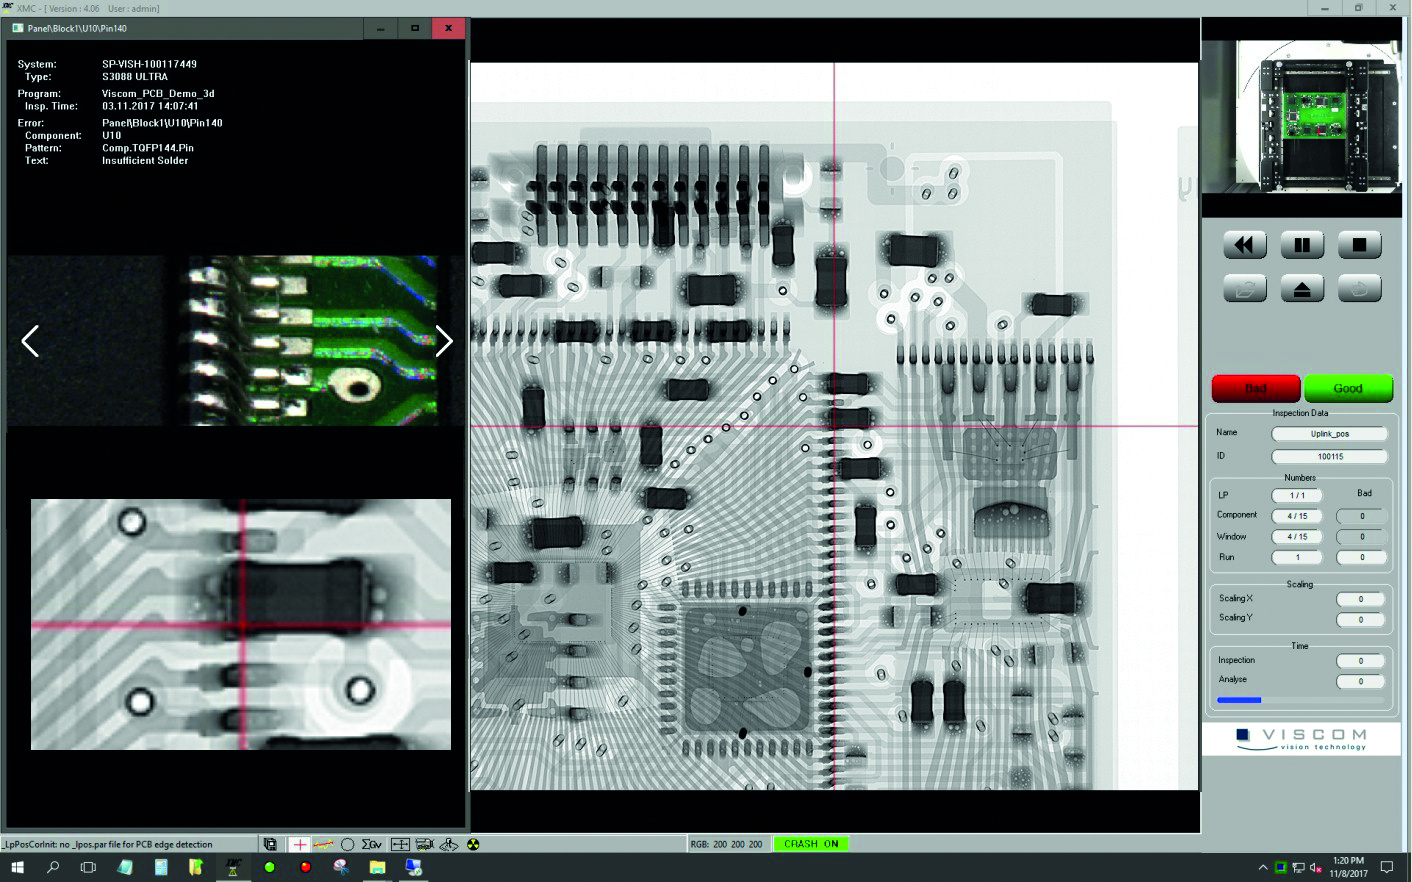Image resolution: width=1412 pixels, height=882 pixels.
Task: Click the radiation X-ray icon
Action: click(x=473, y=844)
